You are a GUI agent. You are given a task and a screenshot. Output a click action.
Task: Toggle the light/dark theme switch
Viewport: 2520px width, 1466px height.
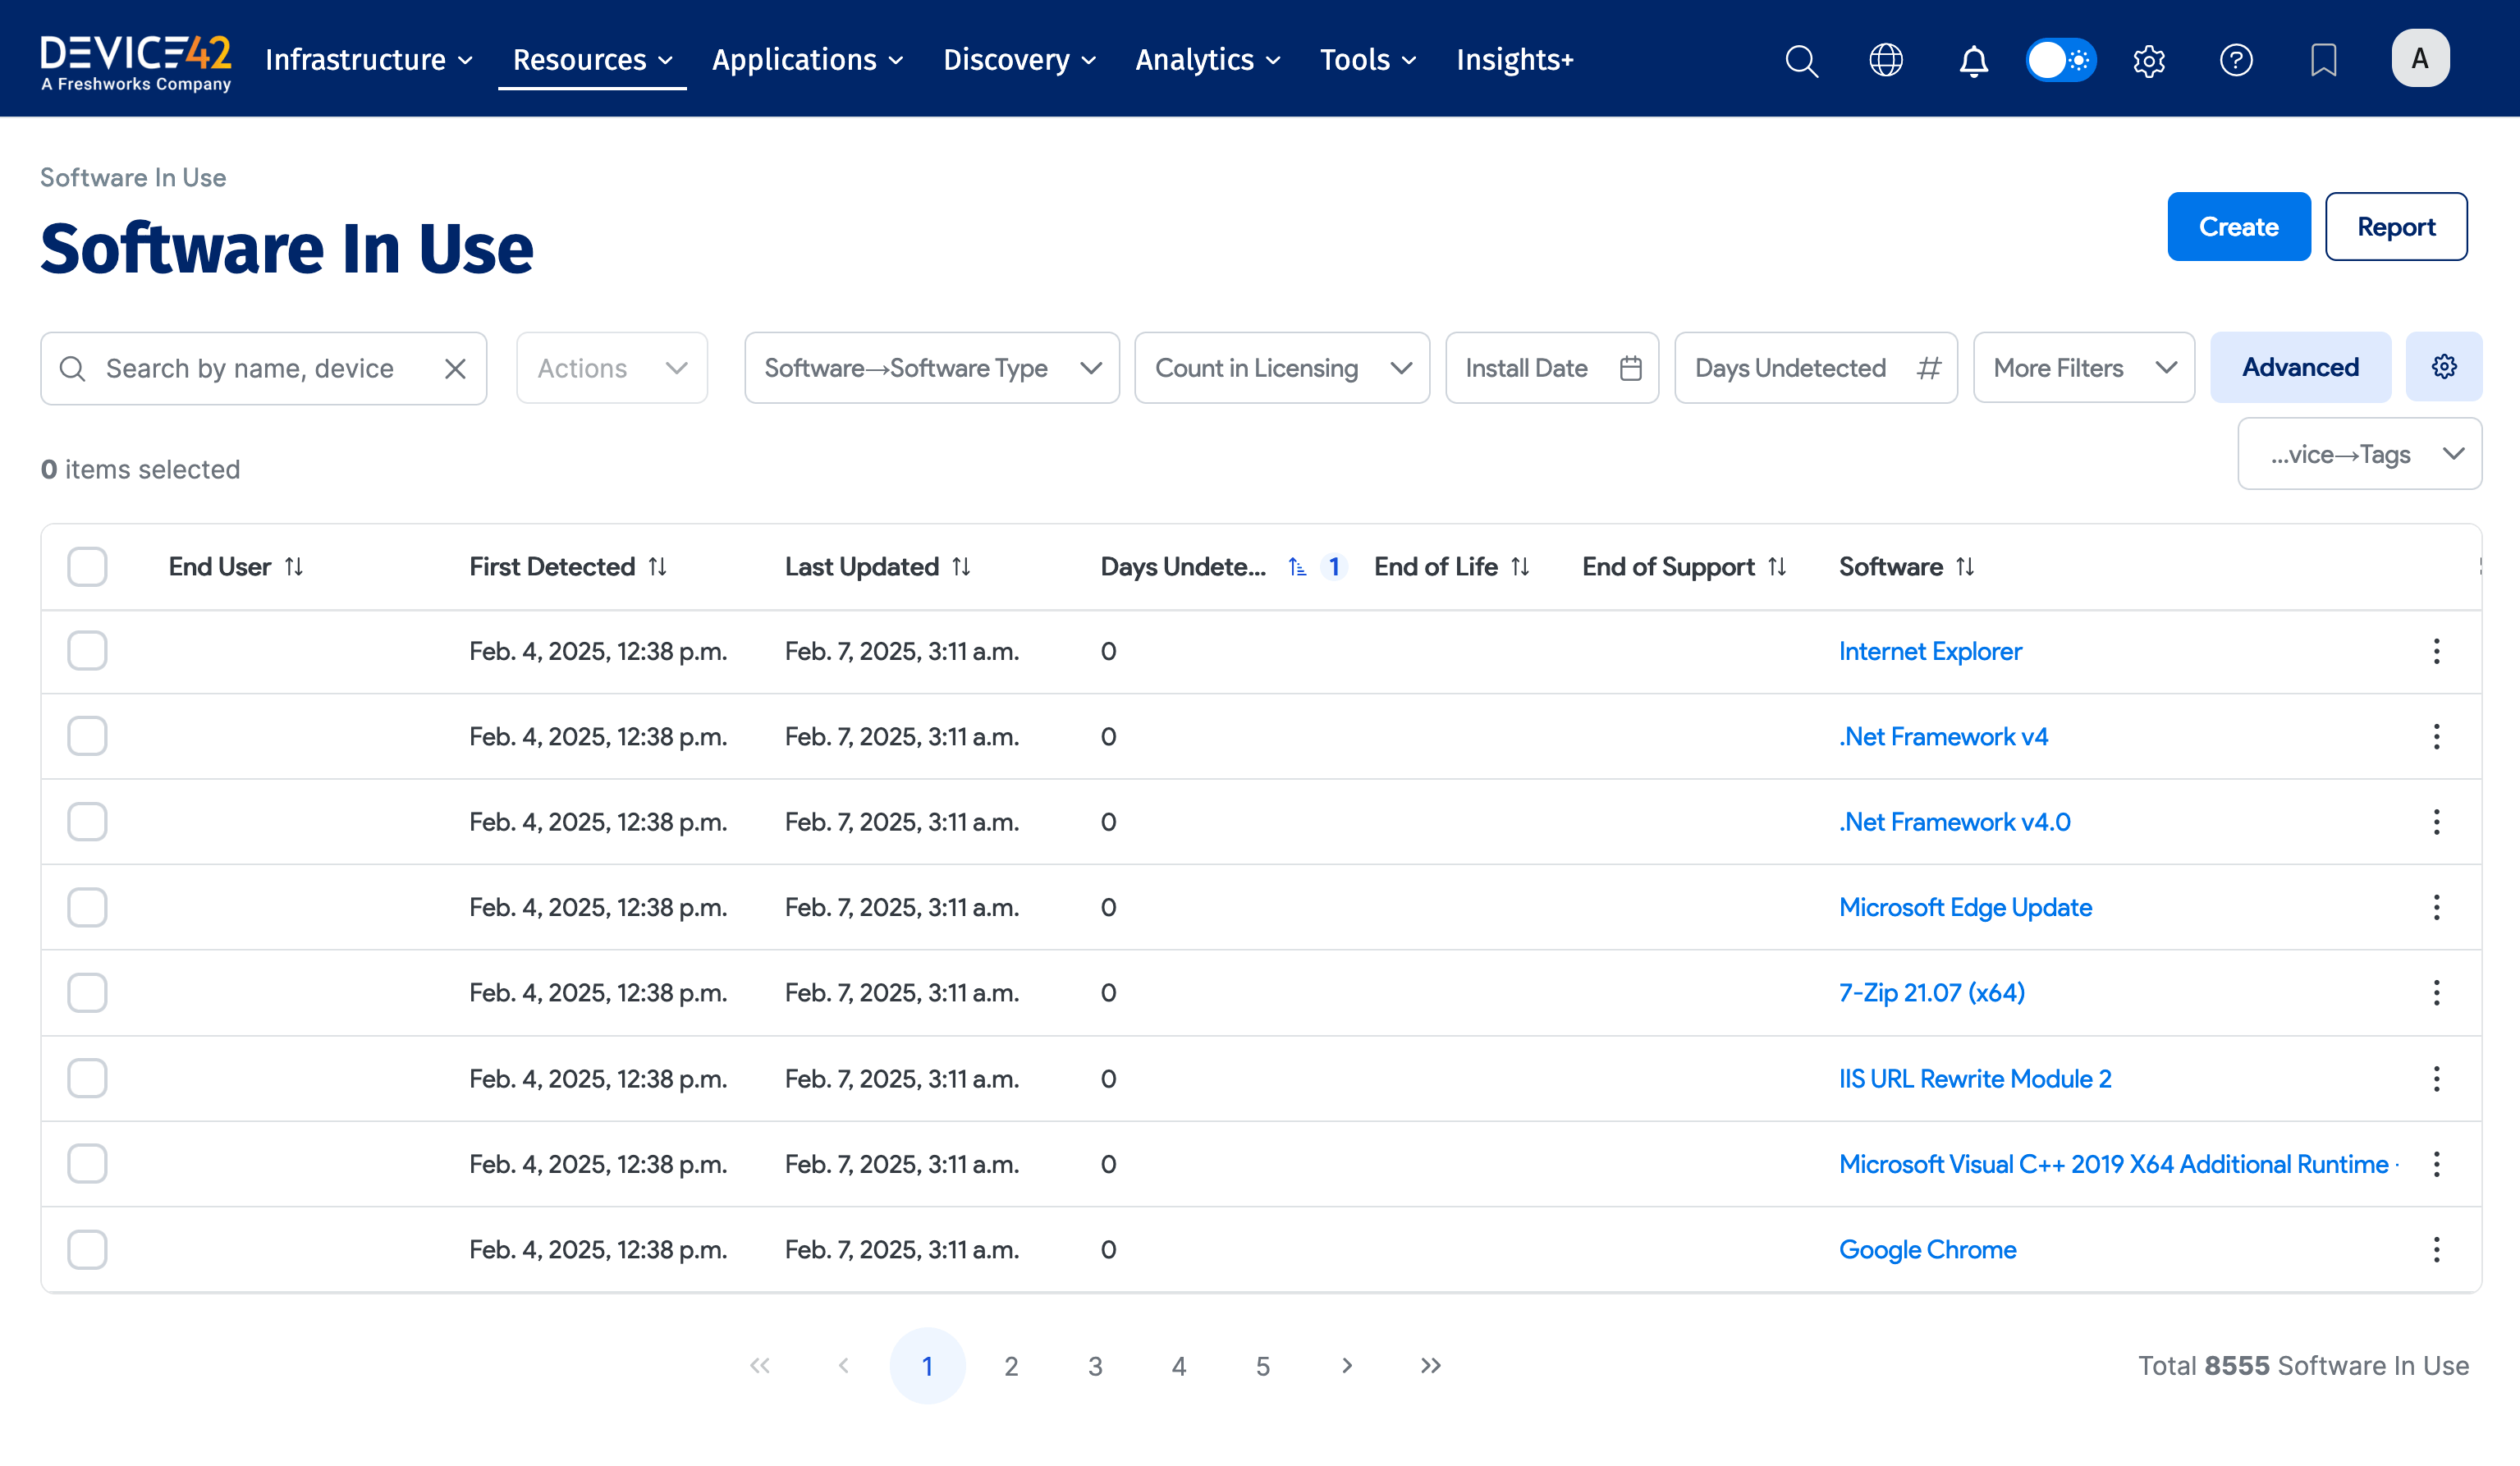[2061, 60]
